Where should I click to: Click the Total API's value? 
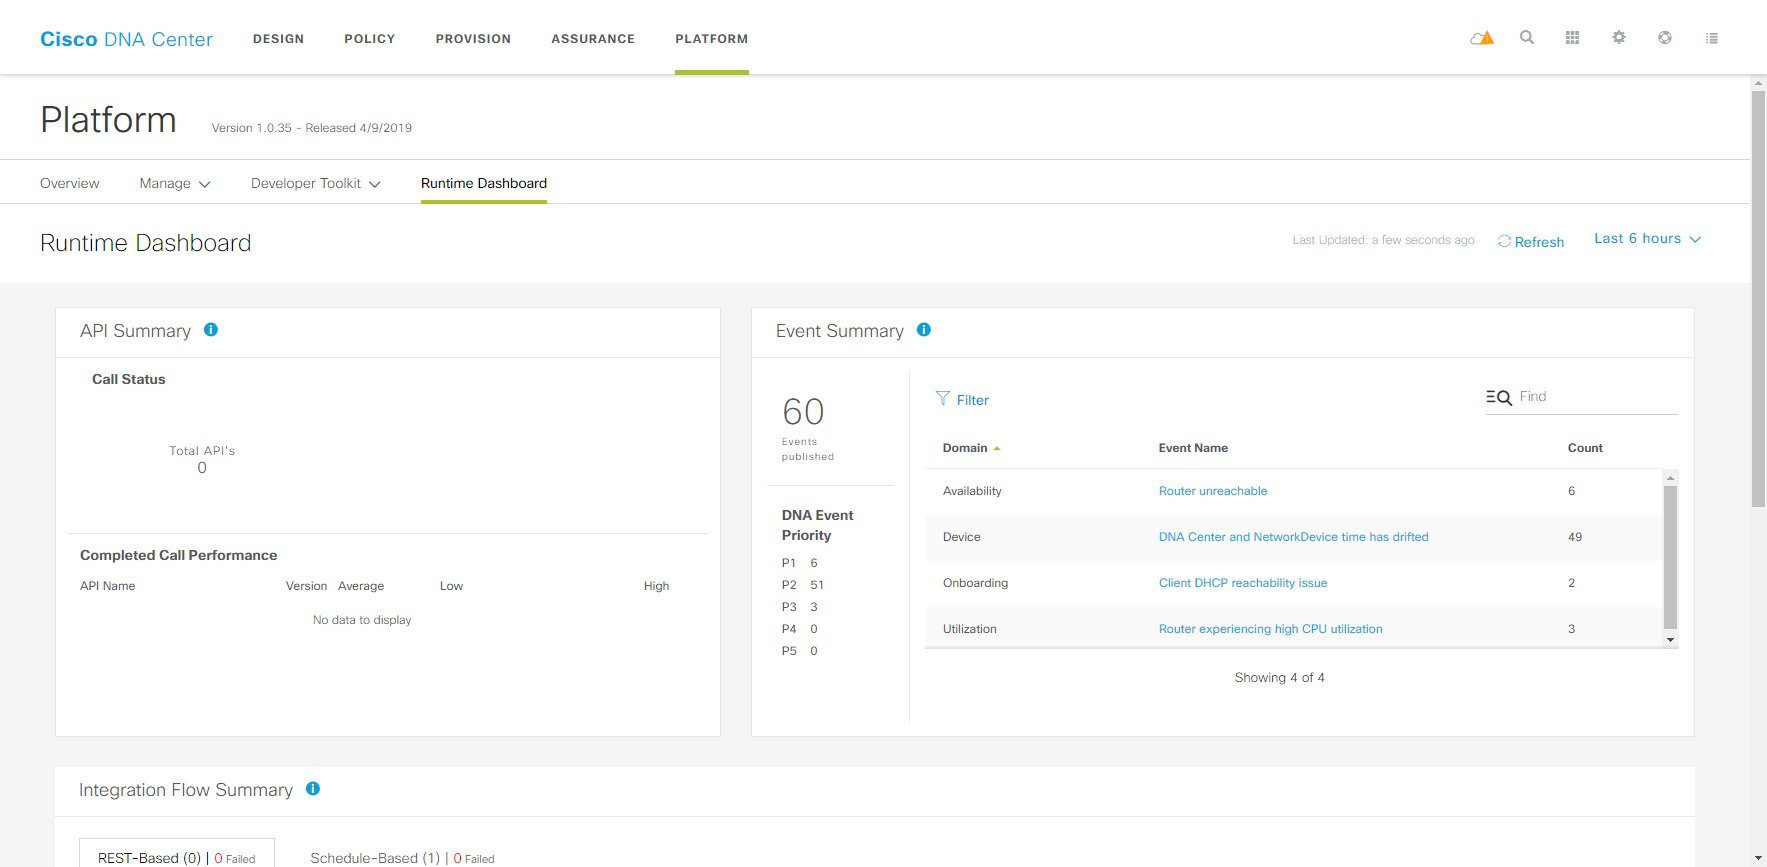[x=202, y=468]
